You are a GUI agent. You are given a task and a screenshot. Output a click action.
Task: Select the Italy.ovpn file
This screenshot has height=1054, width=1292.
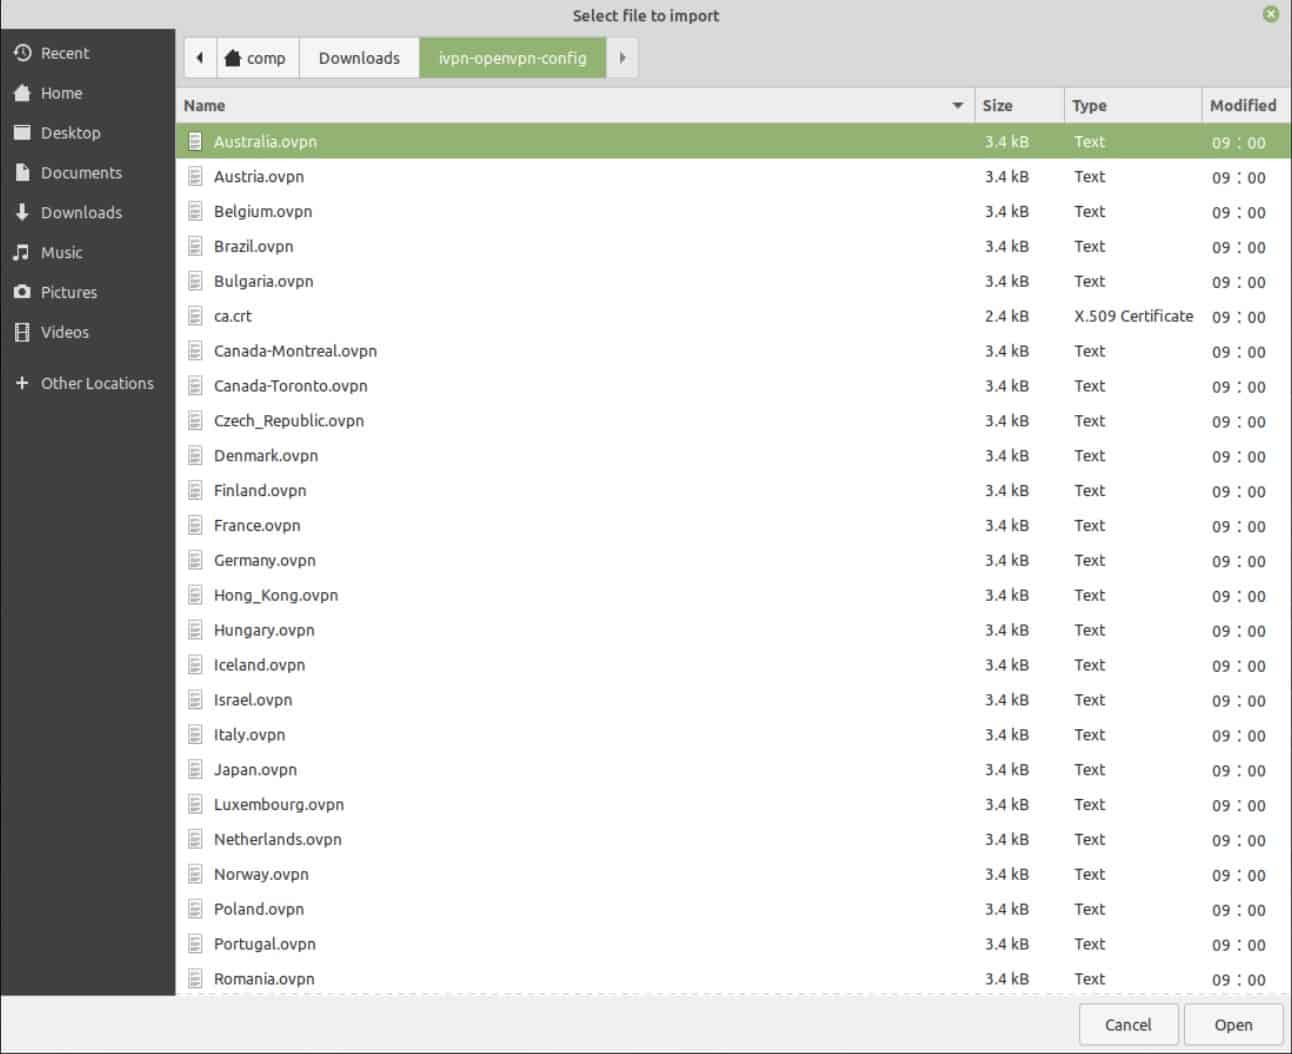[x=733, y=735]
